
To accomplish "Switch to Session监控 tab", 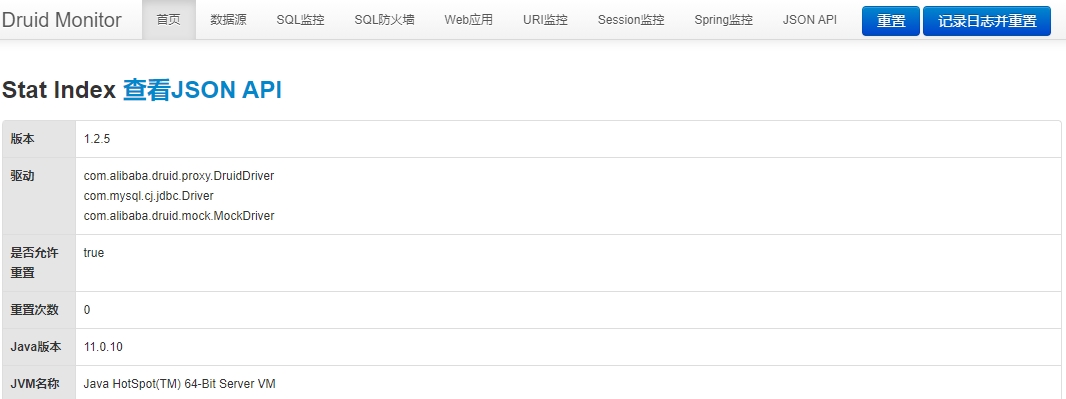I will tap(631, 20).
